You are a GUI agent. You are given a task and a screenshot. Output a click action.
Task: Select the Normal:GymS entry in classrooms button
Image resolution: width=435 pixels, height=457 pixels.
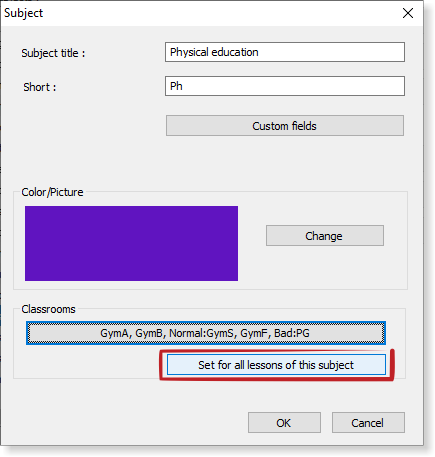[x=201, y=333]
